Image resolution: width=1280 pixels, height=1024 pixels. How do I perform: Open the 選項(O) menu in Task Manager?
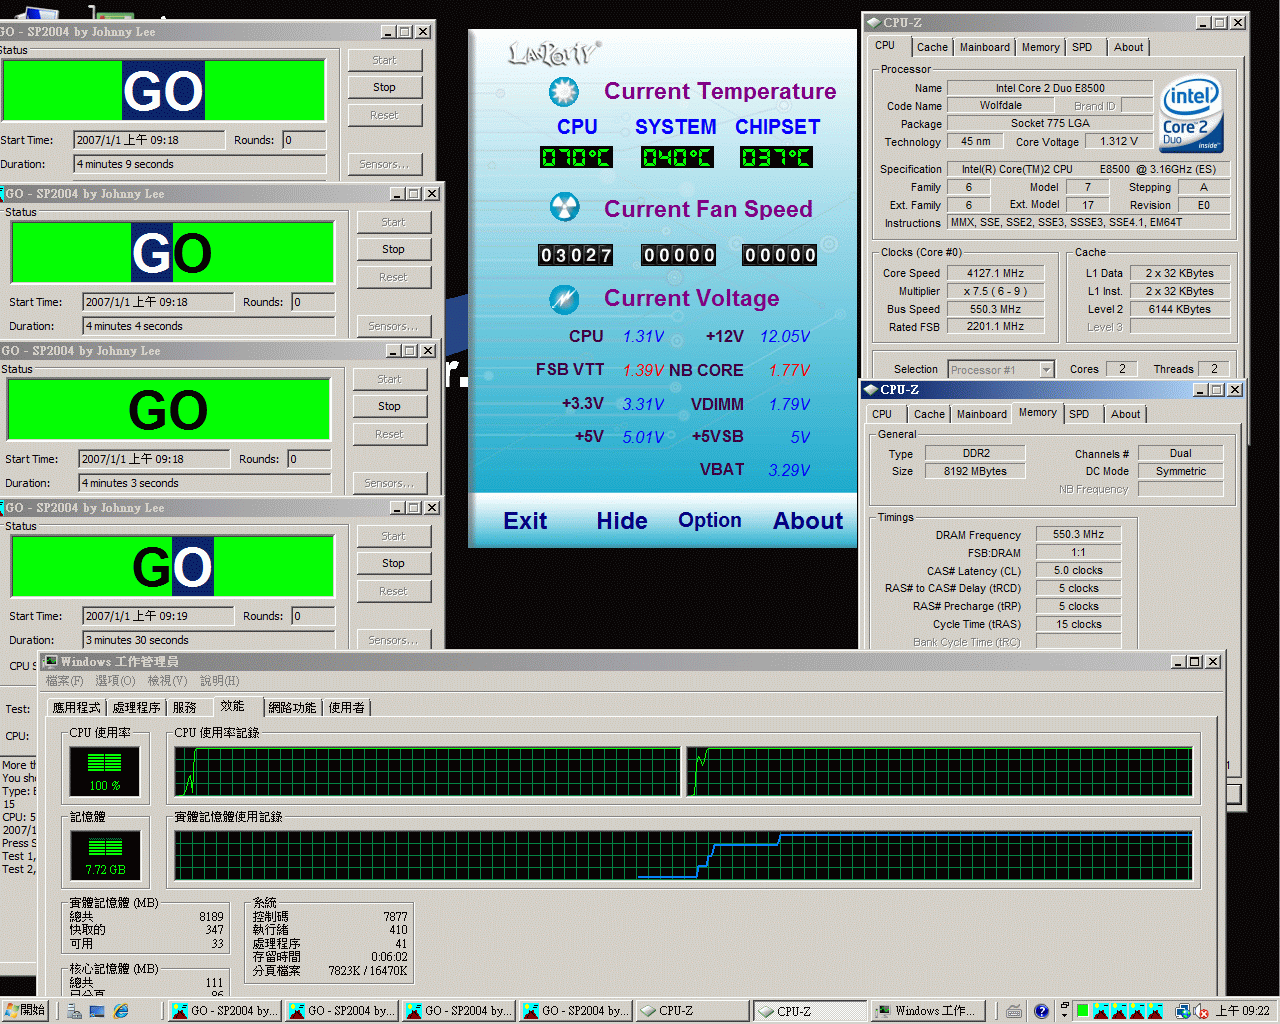pyautogui.click(x=115, y=681)
